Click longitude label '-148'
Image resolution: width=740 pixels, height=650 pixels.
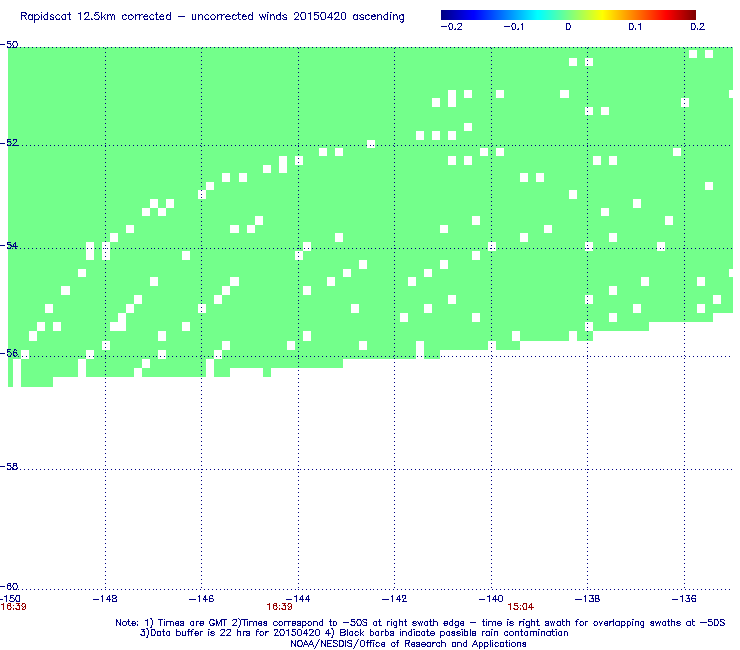(105, 599)
